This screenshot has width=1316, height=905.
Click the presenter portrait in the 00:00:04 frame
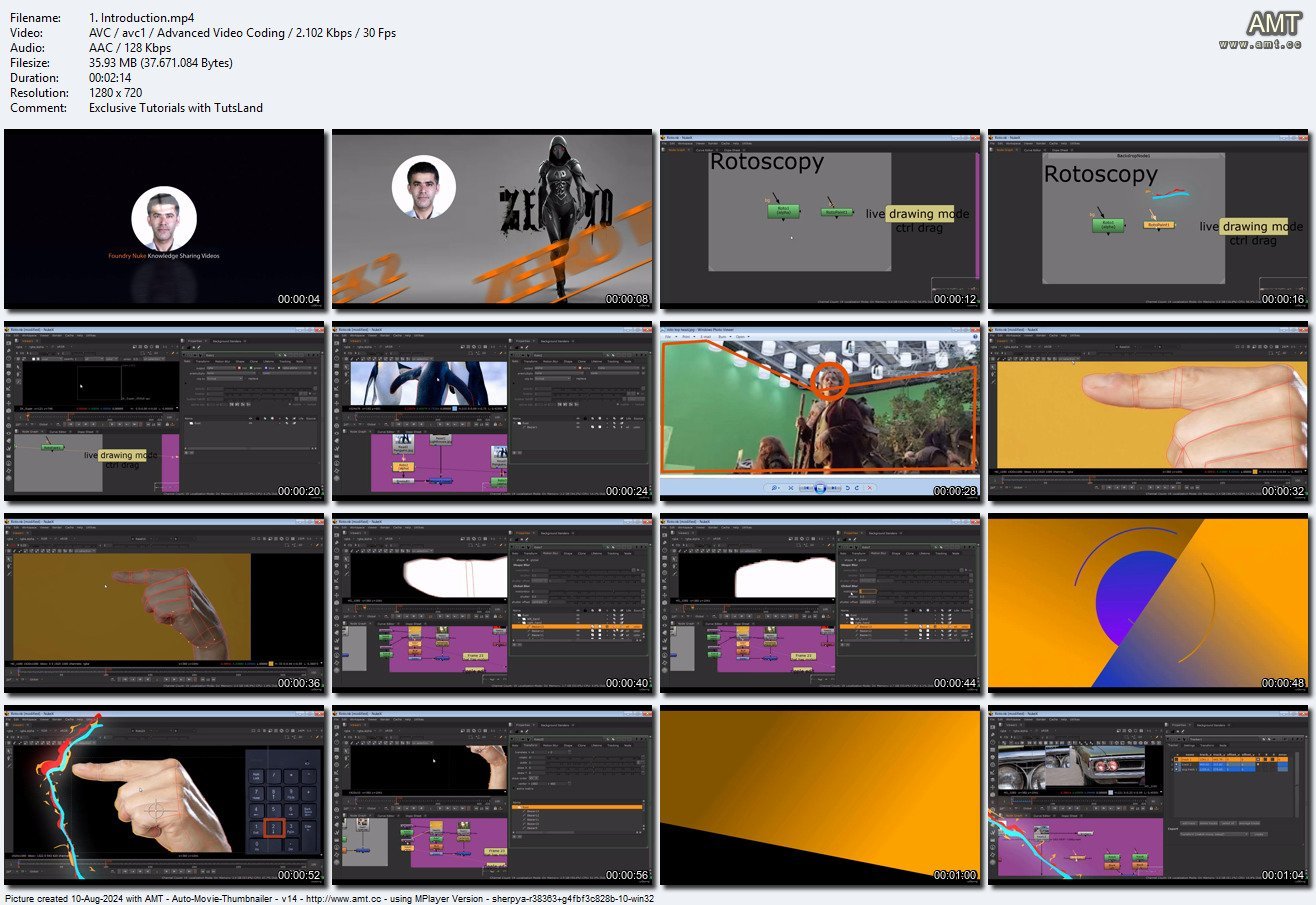164,219
